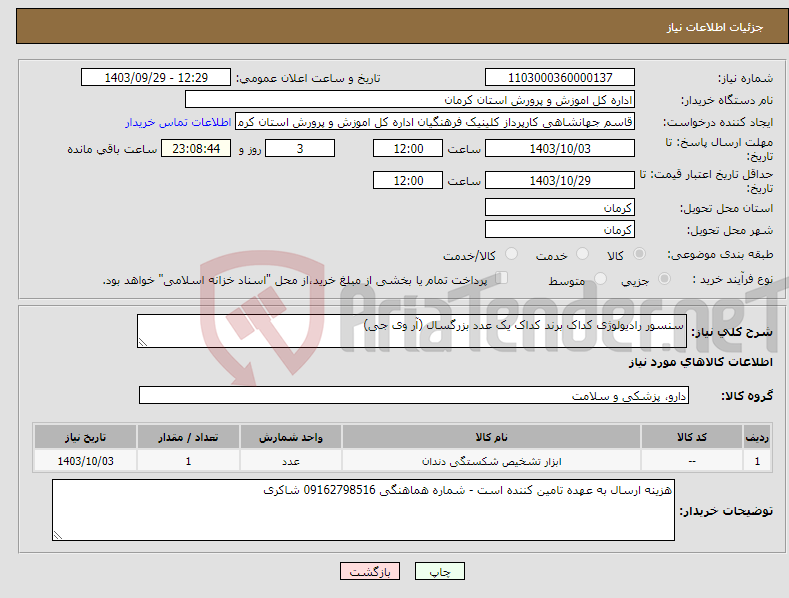The width and height of the screenshot is (789, 598).
Task: Click the announcement date field 1403/09/29 - 12:29
Action: 156,78
